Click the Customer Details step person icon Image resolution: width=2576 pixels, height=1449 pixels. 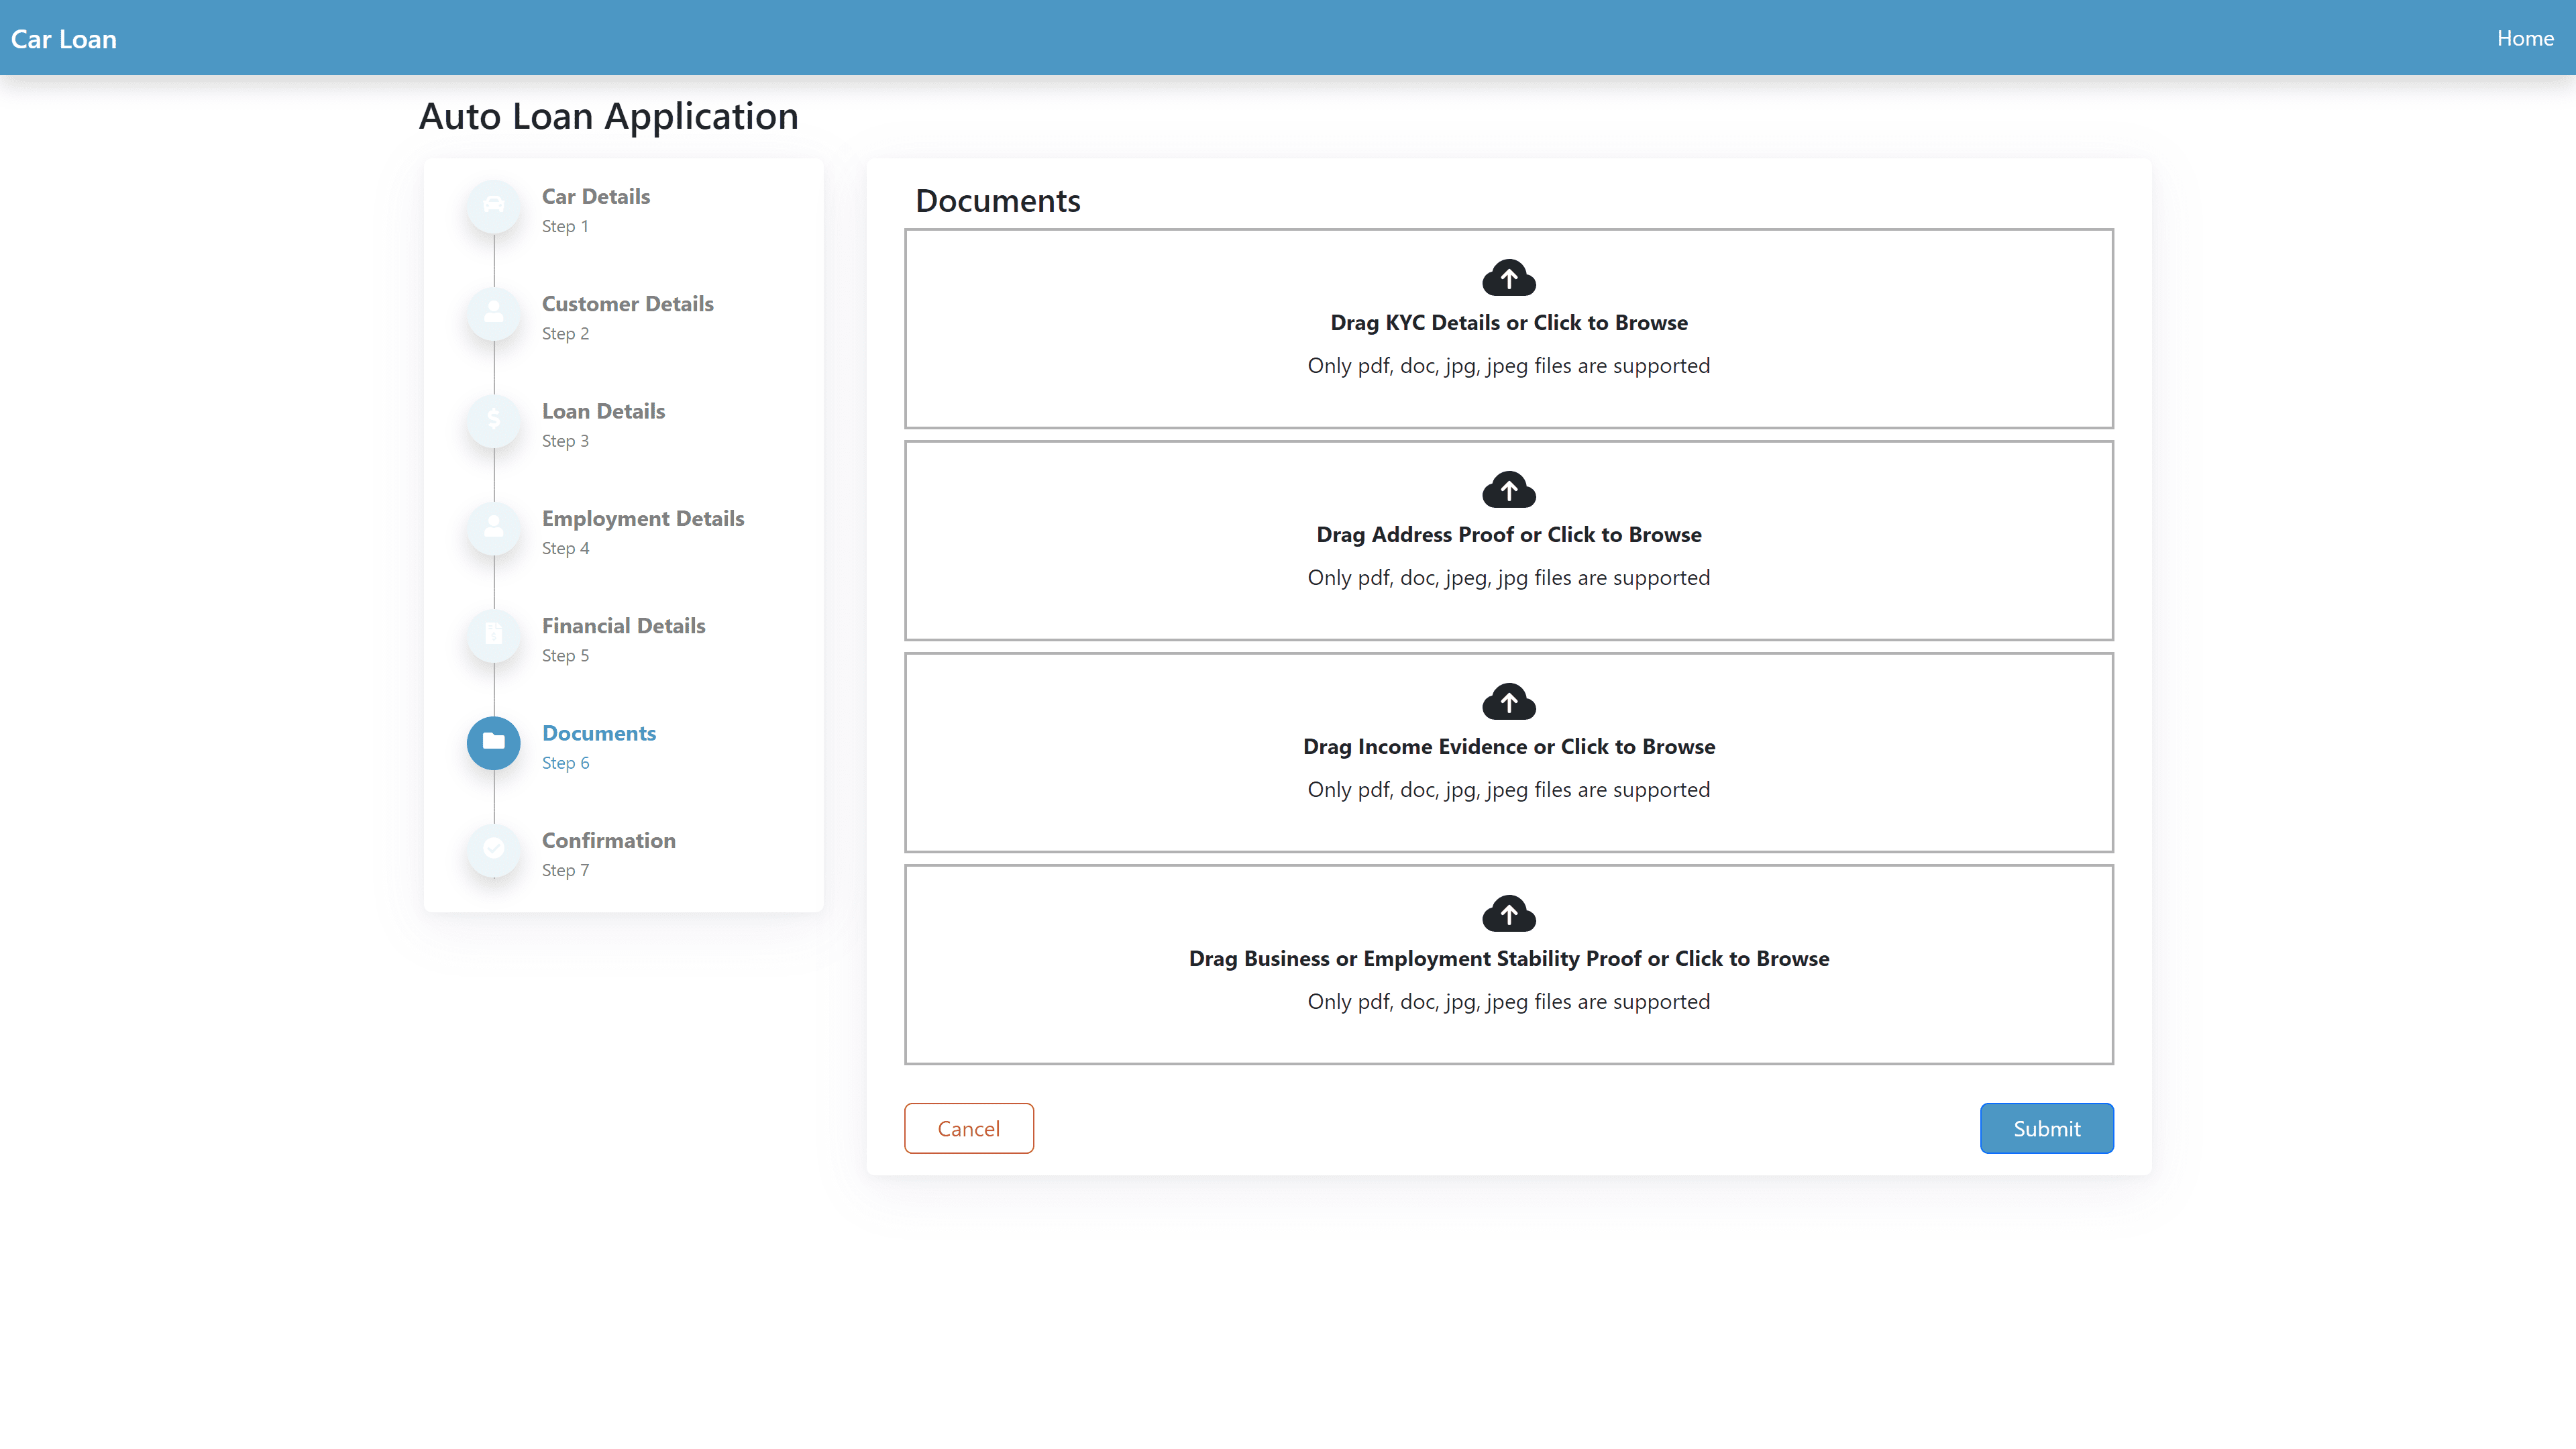coord(493,313)
